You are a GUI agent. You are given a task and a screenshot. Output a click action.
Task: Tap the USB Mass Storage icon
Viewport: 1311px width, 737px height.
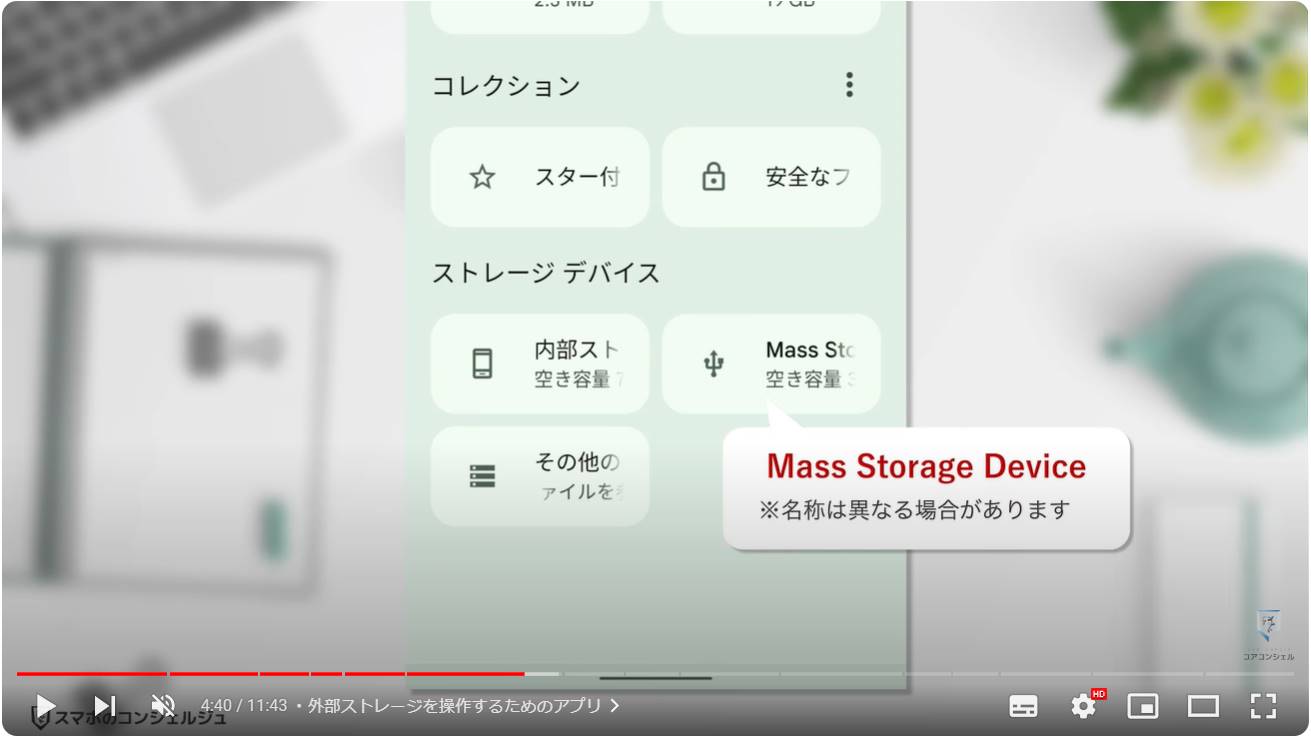point(713,364)
